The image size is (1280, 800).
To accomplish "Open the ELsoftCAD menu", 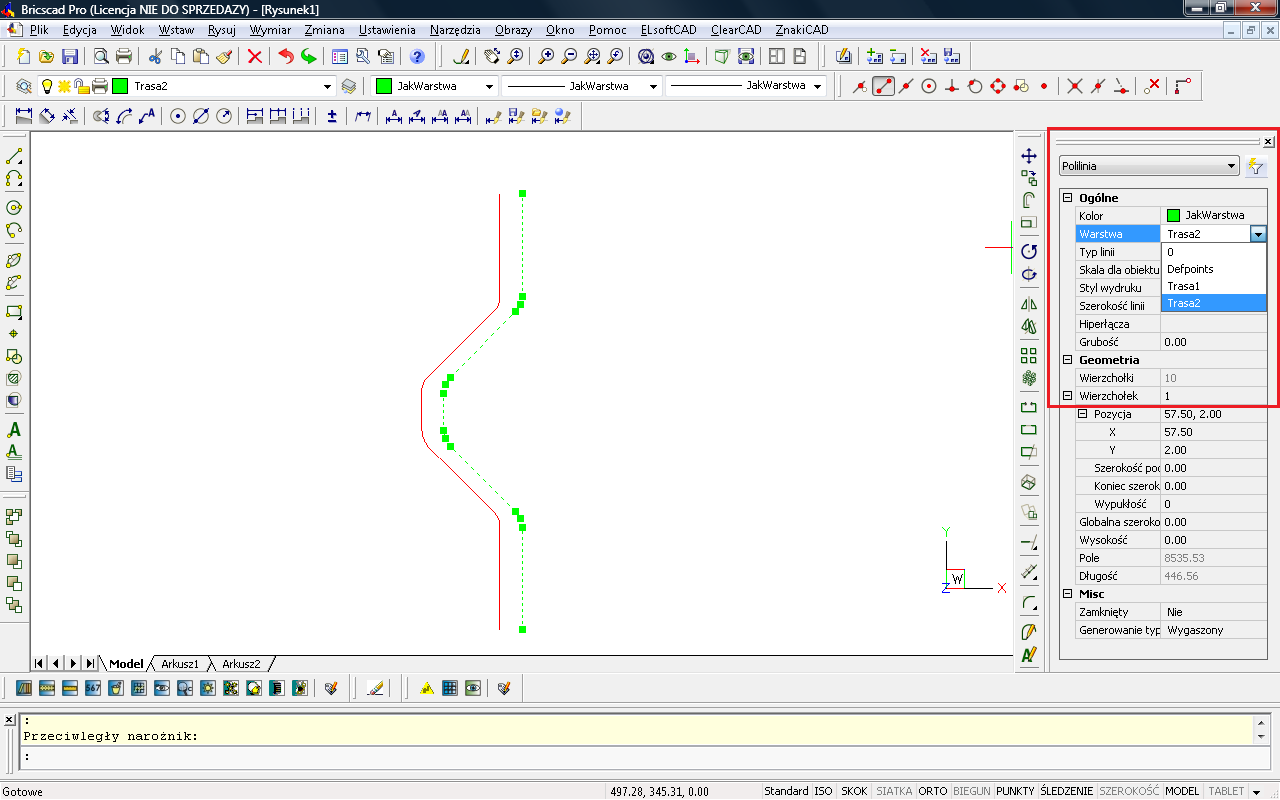I will click(668, 30).
